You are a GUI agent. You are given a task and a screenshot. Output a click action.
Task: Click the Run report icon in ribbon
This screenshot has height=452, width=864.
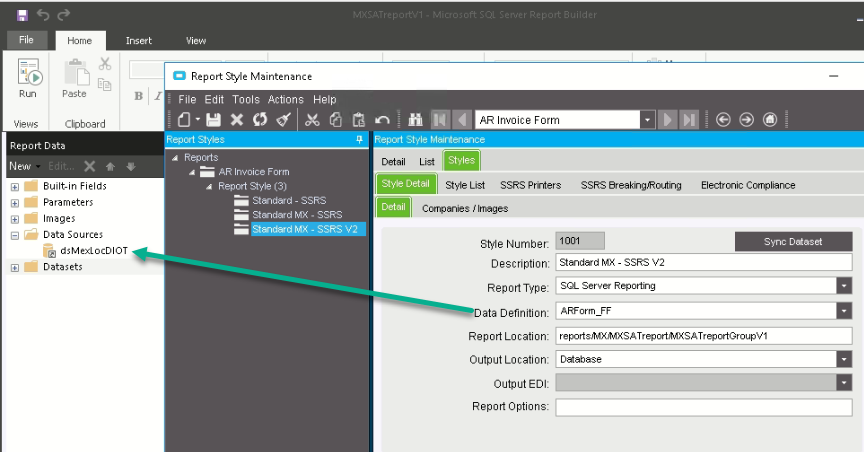tap(28, 73)
